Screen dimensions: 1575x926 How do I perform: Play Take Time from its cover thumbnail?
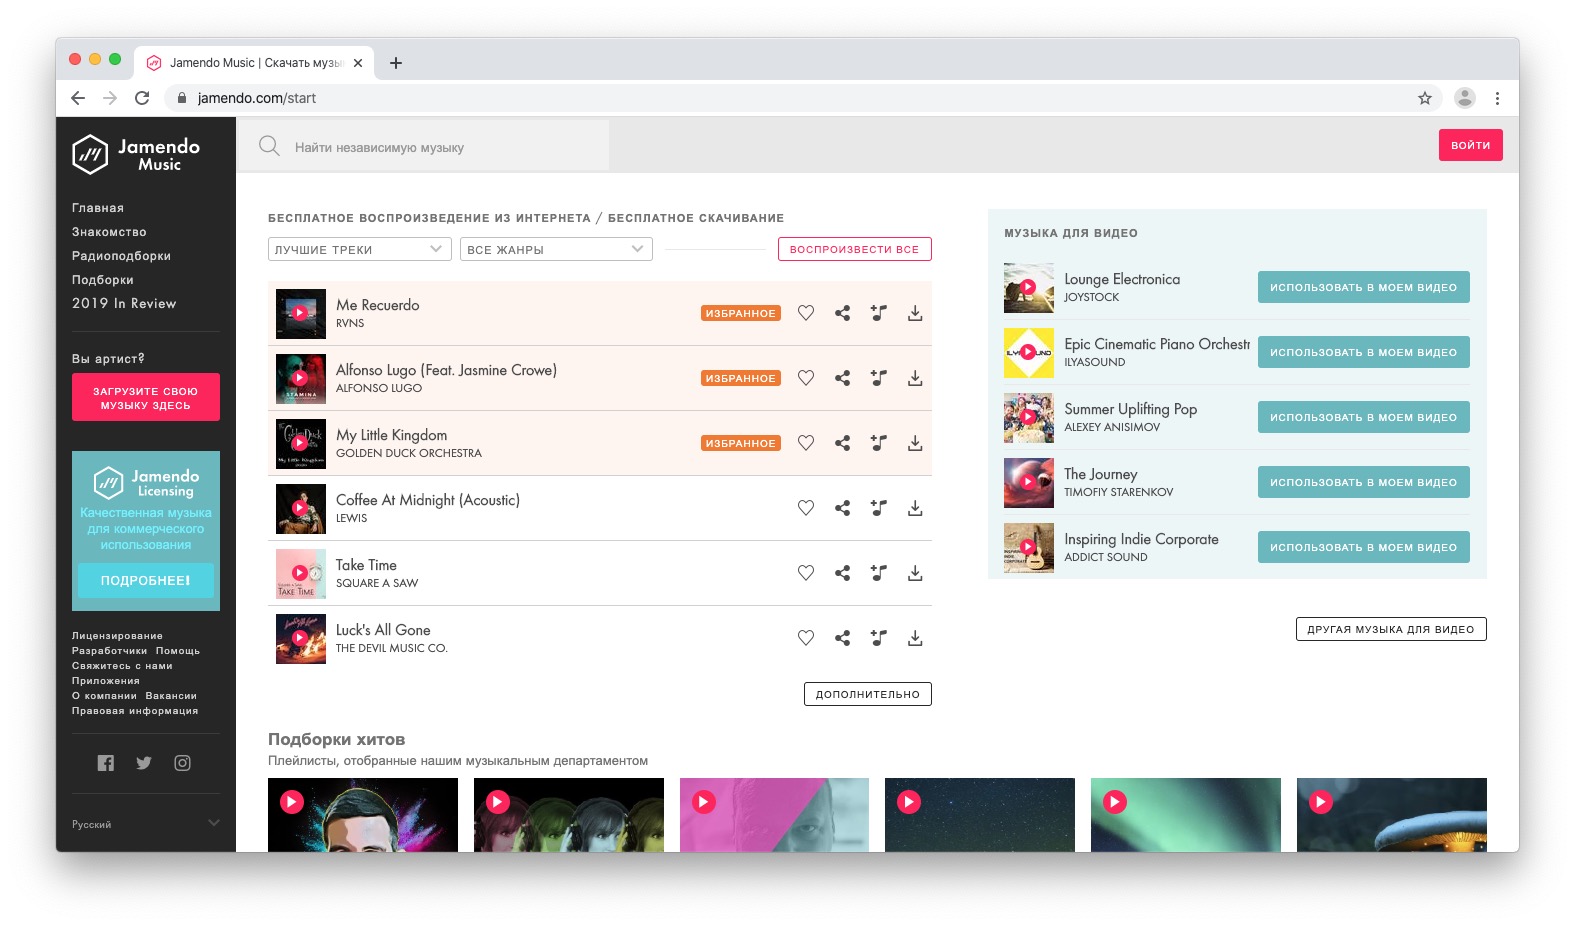(300, 573)
